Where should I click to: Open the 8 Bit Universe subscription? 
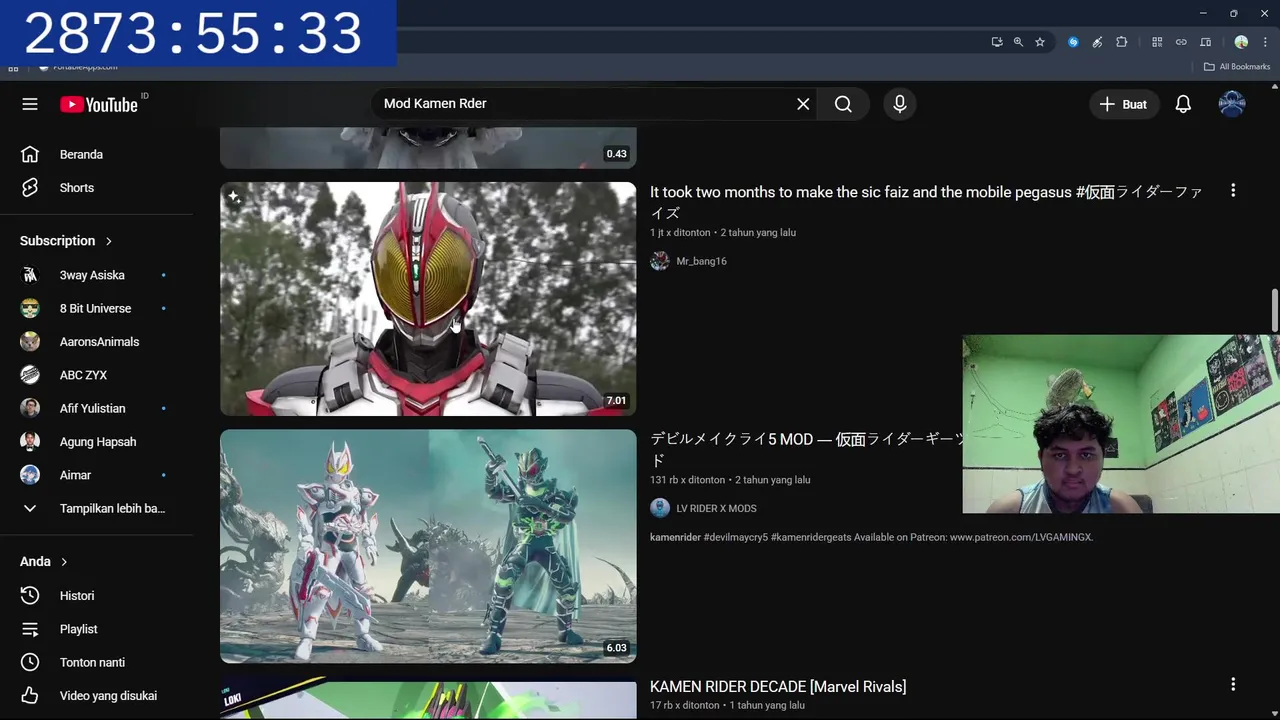pyautogui.click(x=96, y=308)
